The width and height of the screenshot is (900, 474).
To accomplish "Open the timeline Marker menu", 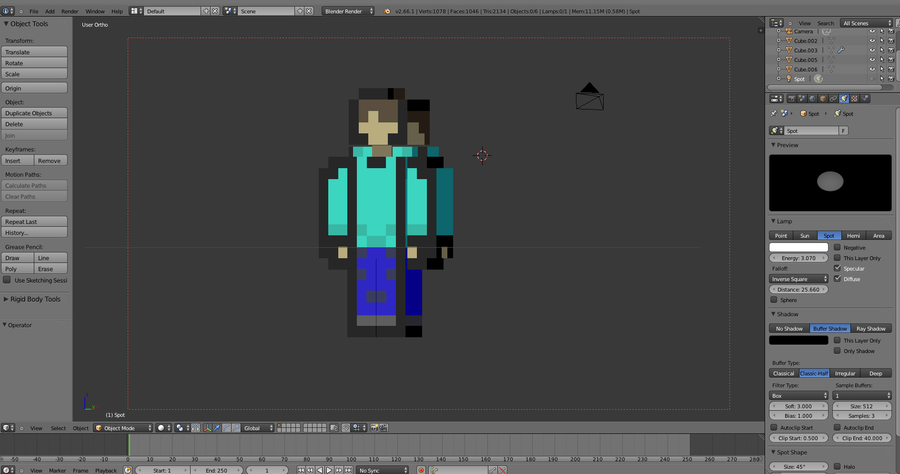I will pyautogui.click(x=57, y=470).
